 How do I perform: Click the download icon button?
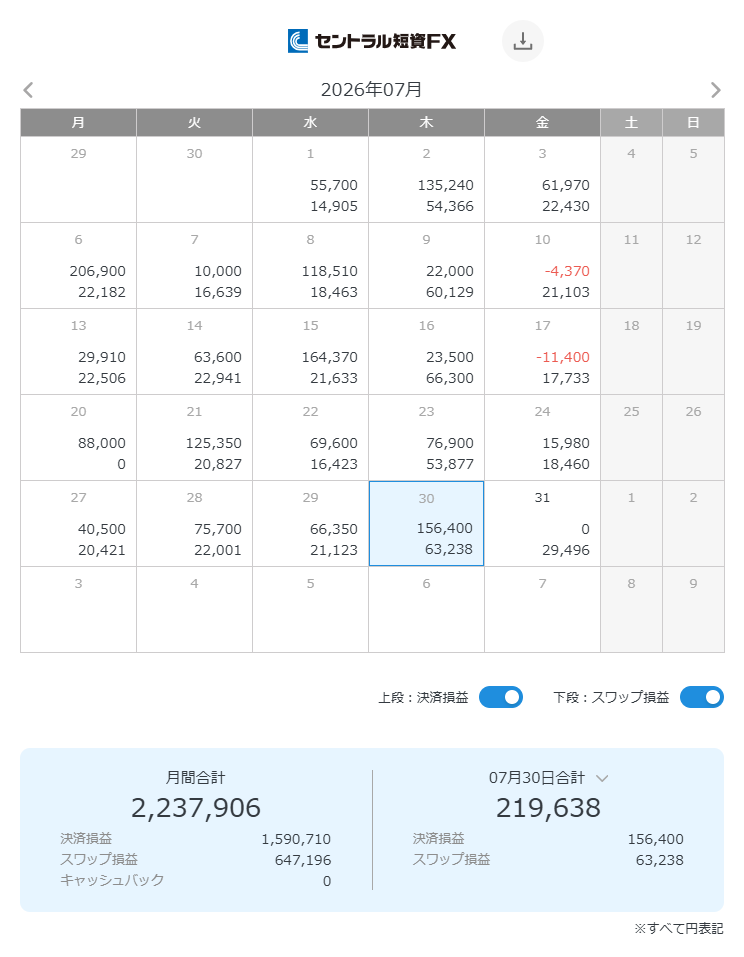[x=522, y=41]
